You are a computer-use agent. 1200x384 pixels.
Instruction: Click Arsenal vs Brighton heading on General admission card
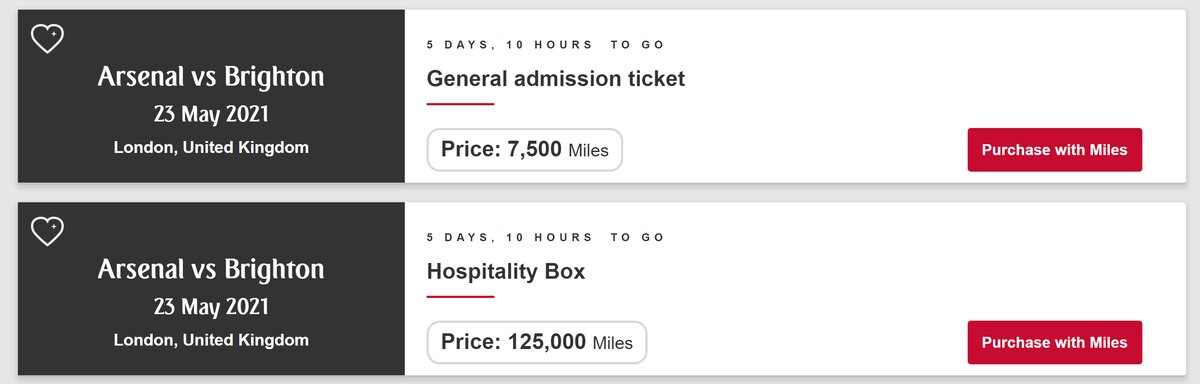tap(211, 77)
